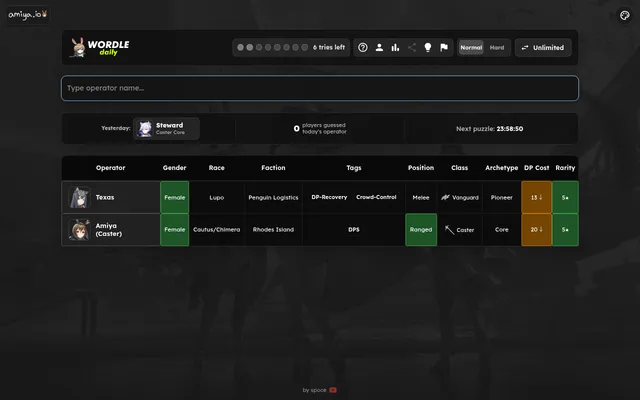The height and width of the screenshot is (400, 640).
Task: Click Female cell in Texas row
Action: click(x=174, y=197)
